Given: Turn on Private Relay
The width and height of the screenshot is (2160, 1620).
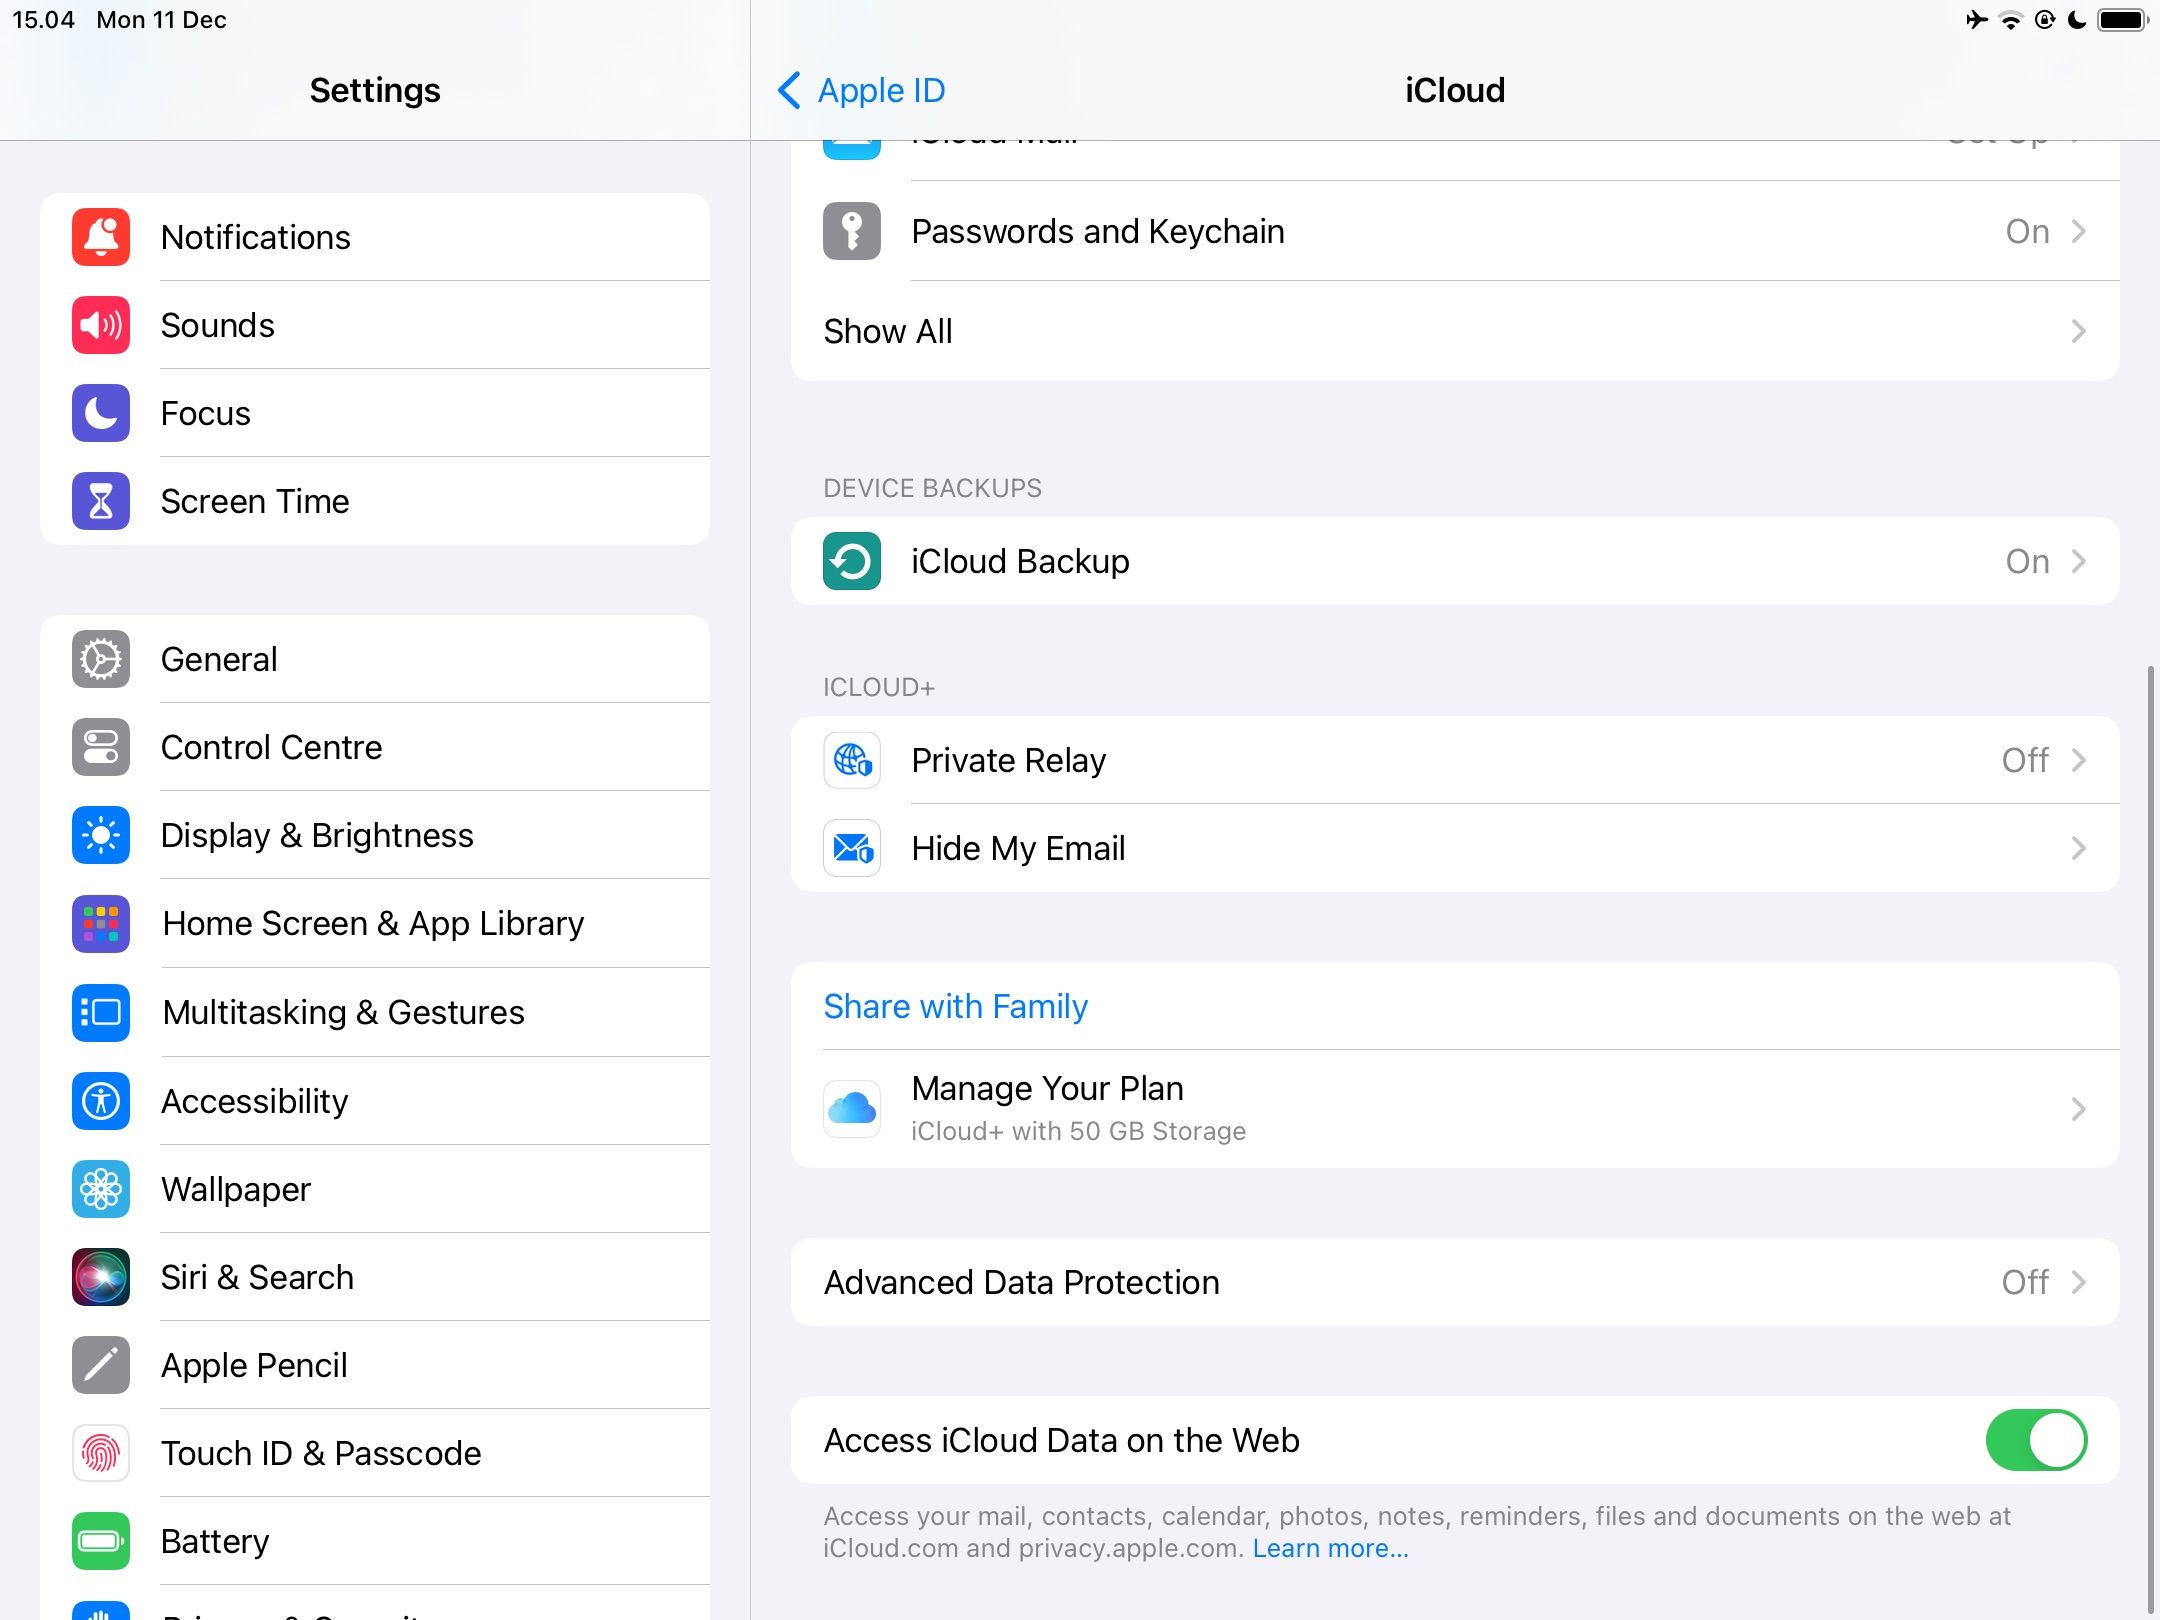Looking at the screenshot, I should coord(1450,760).
